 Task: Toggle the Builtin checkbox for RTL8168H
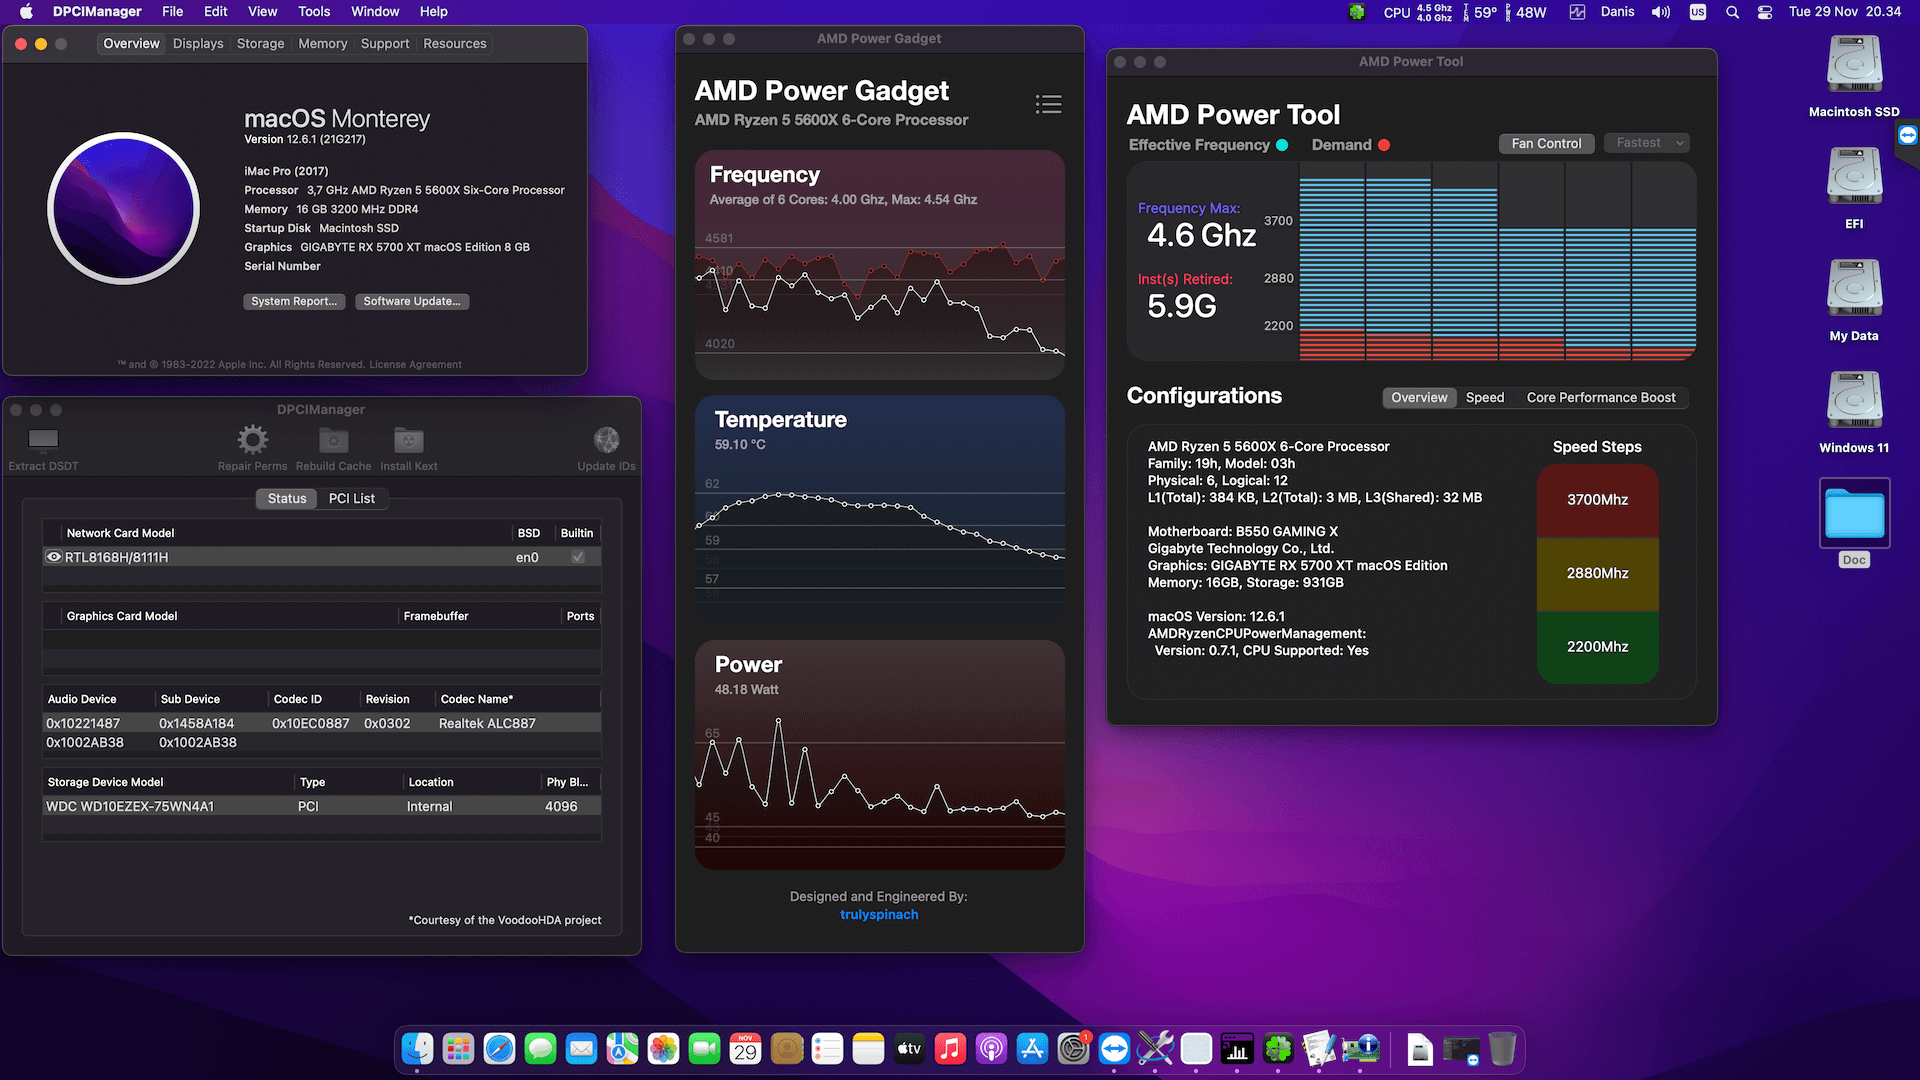click(x=577, y=557)
